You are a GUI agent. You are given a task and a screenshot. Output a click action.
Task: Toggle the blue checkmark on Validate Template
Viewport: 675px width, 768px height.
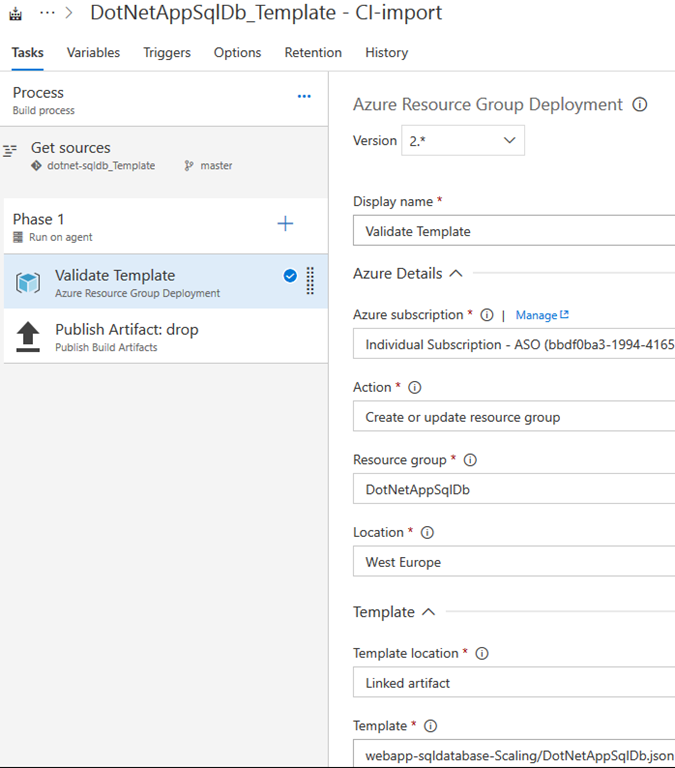pyautogui.click(x=290, y=276)
